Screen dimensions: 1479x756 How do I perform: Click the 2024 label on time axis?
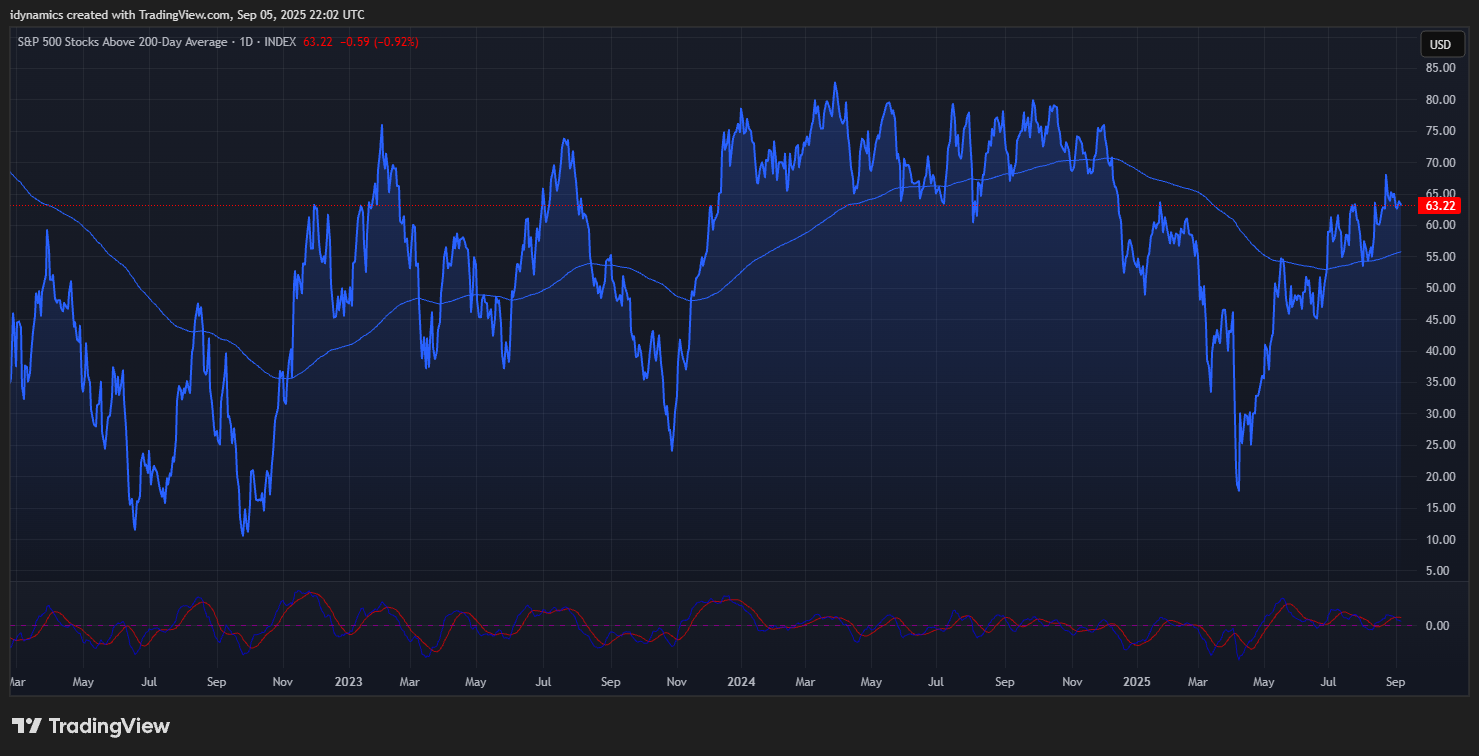741,682
